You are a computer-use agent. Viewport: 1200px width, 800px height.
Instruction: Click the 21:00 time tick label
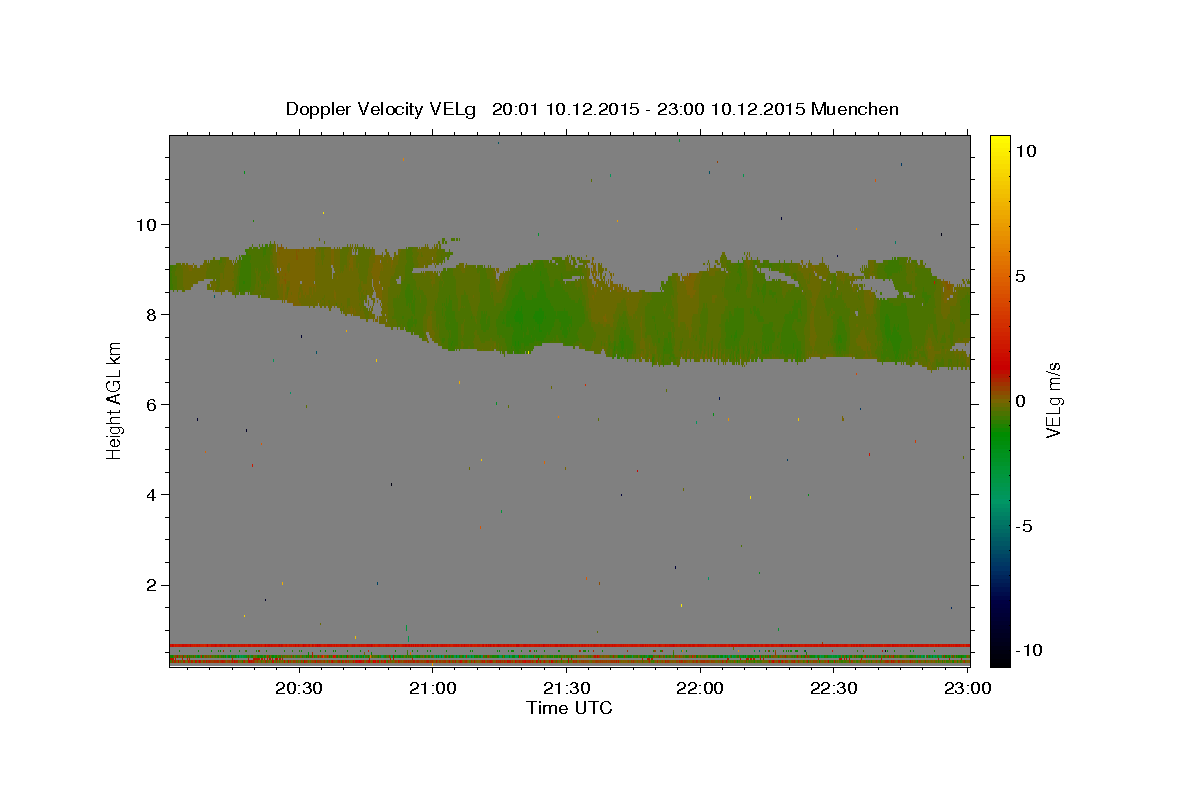[433, 688]
